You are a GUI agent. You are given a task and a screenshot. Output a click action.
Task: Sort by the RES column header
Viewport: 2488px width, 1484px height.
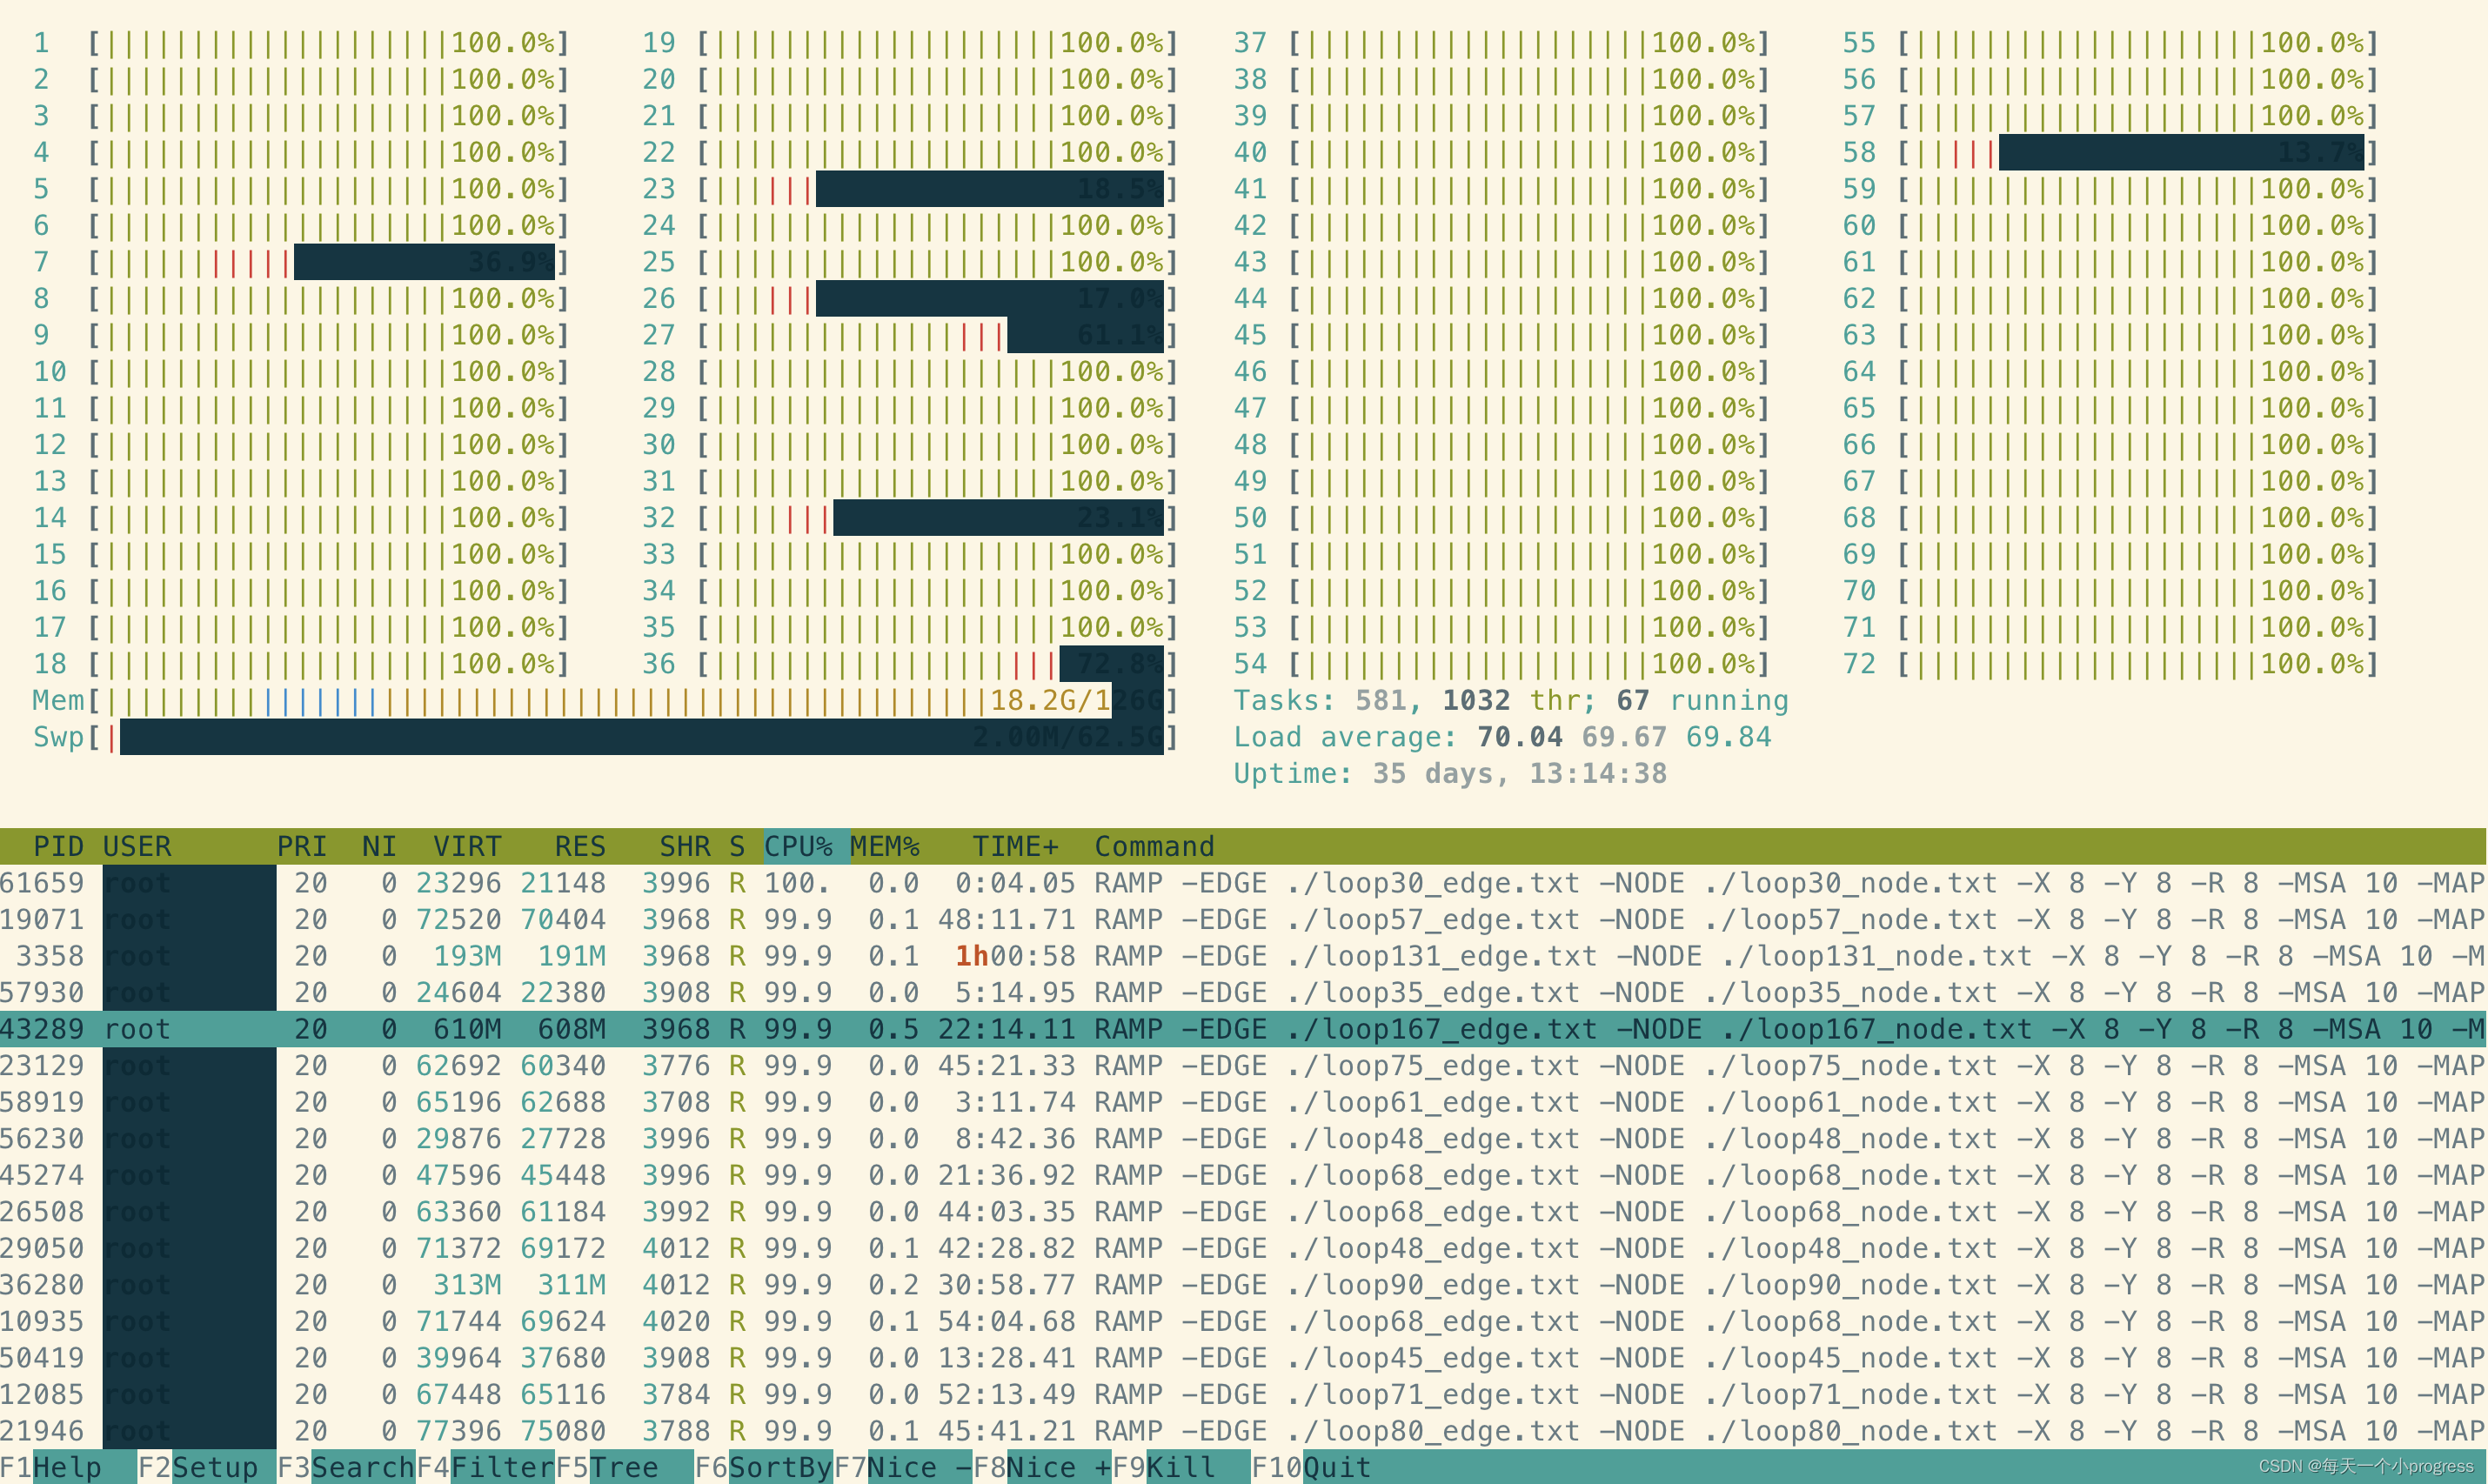pyautogui.click(x=580, y=846)
